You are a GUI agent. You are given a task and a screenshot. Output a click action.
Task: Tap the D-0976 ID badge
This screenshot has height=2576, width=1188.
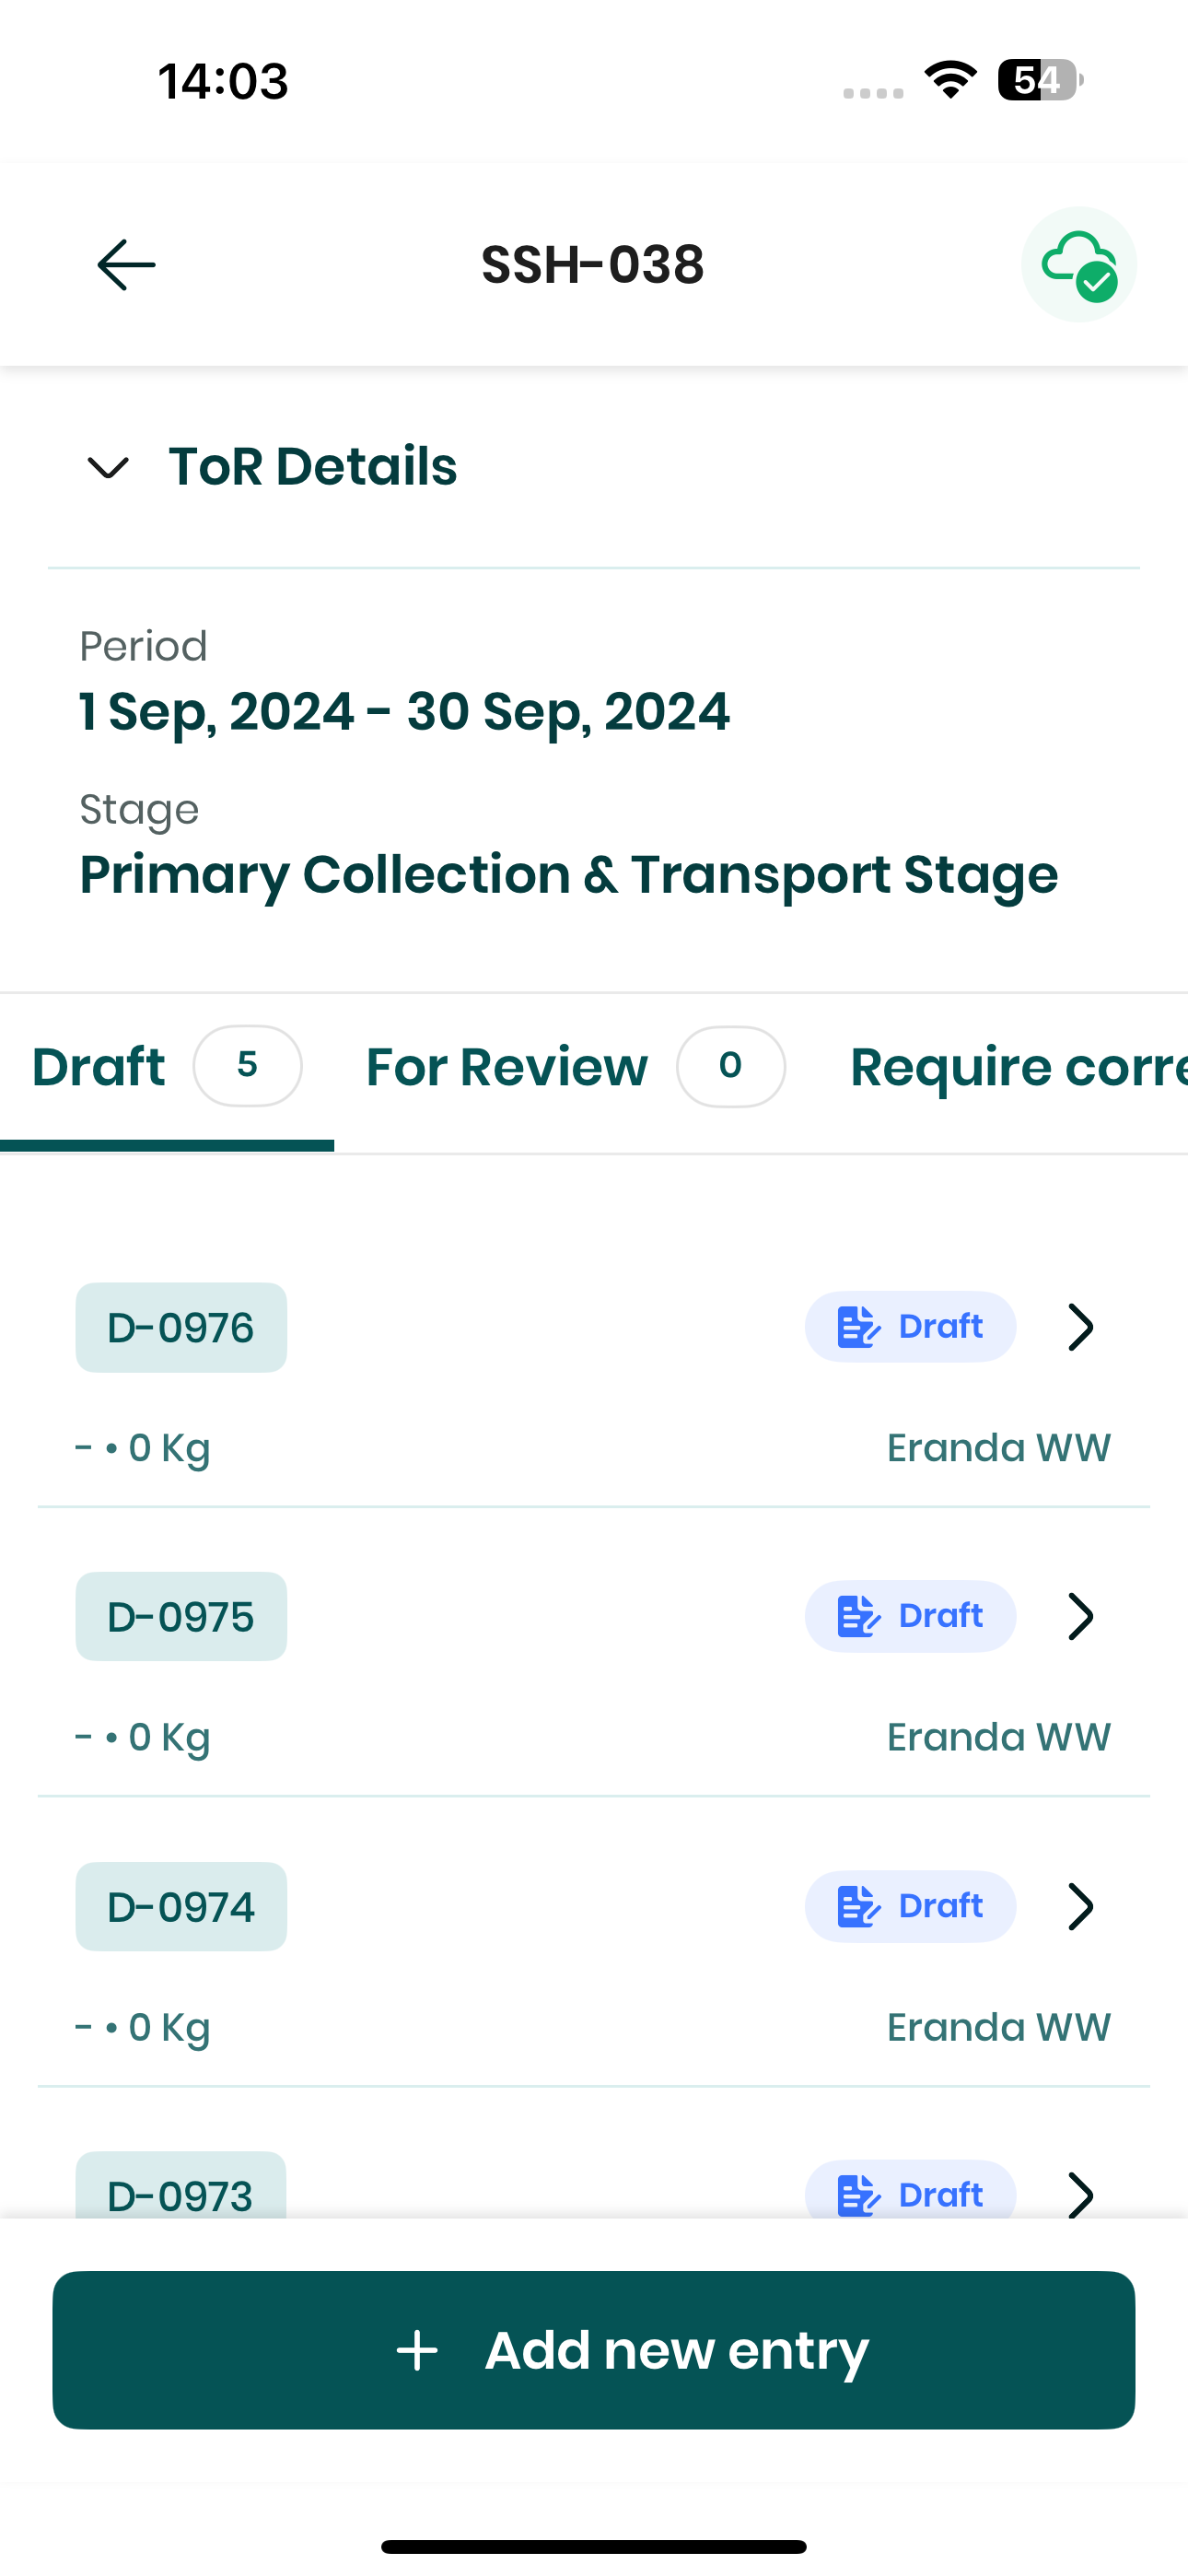pyautogui.click(x=181, y=1327)
